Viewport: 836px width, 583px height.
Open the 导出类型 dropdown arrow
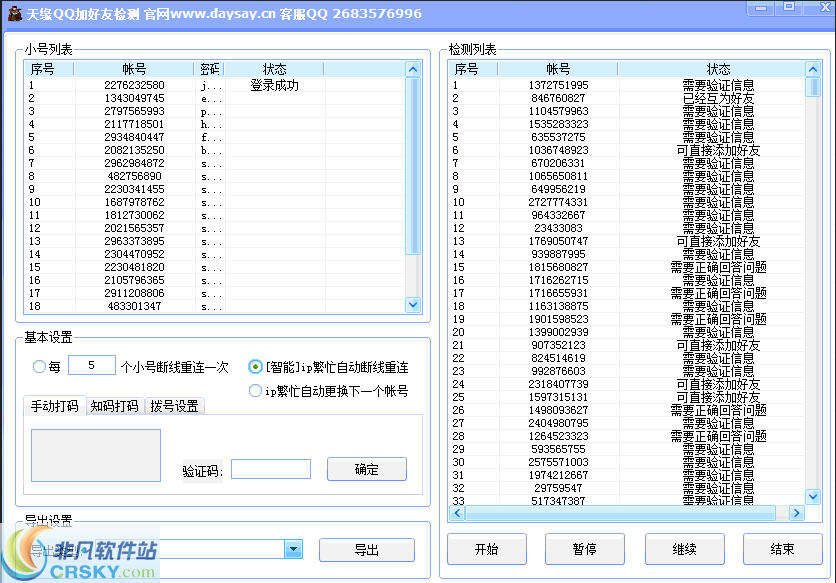[293, 549]
